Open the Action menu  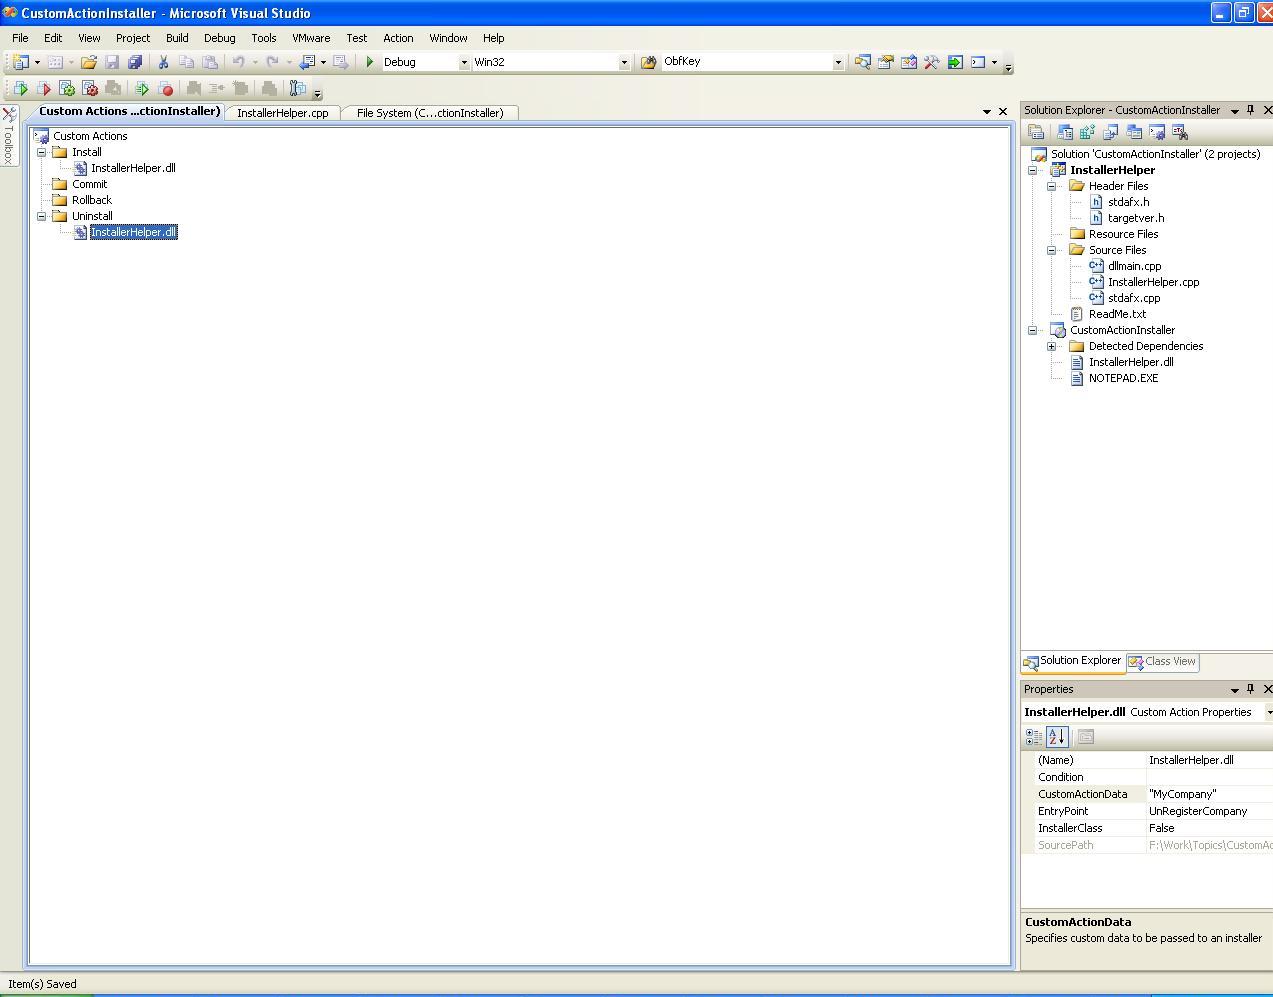pos(398,38)
